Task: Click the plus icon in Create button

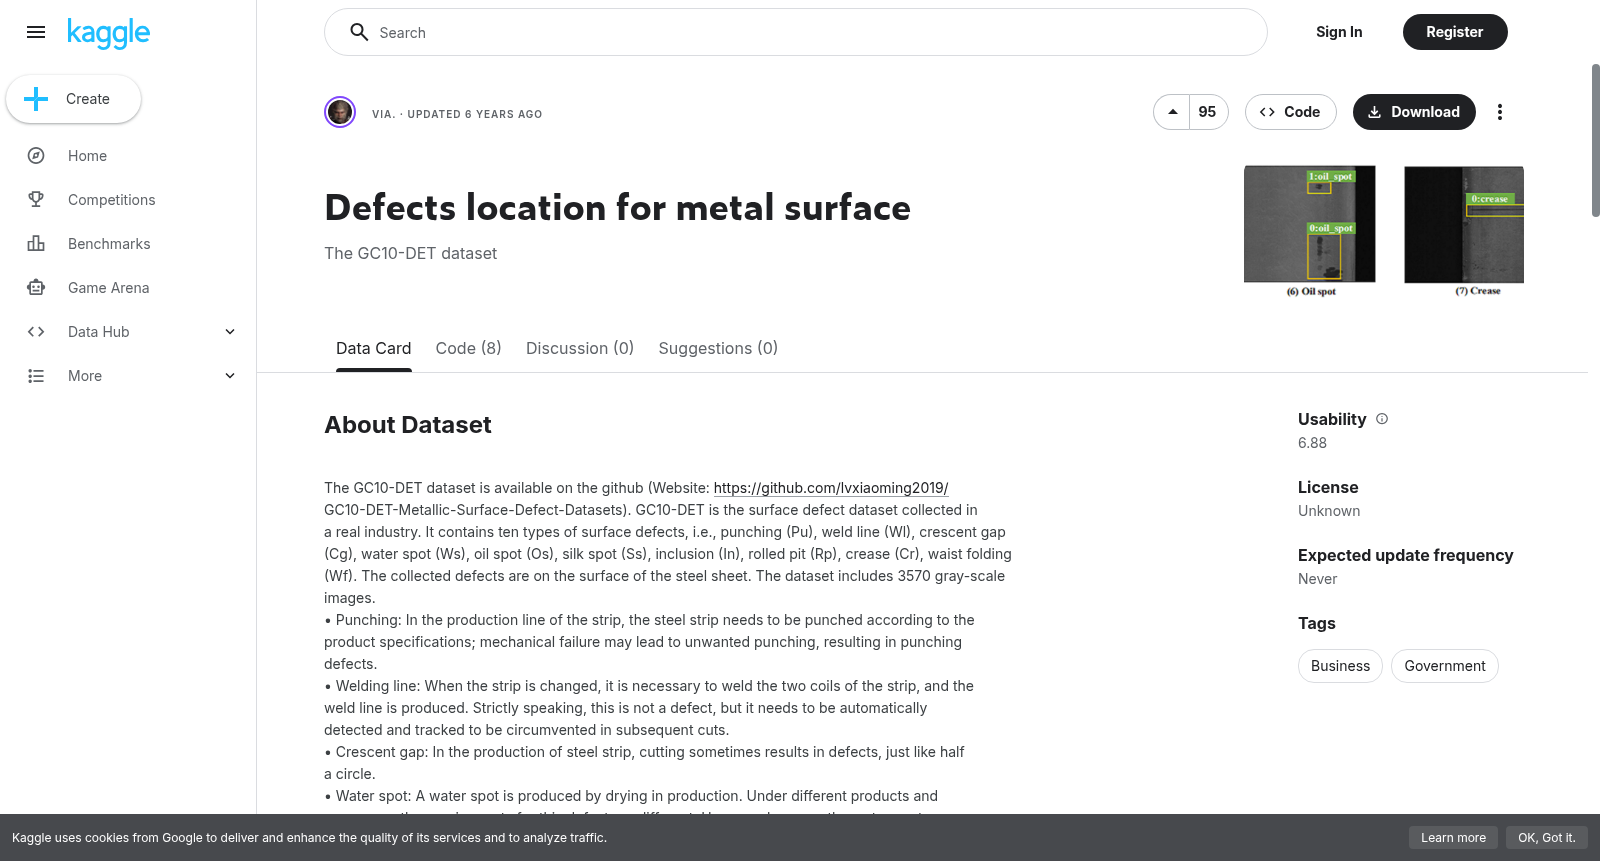Action: (x=36, y=99)
